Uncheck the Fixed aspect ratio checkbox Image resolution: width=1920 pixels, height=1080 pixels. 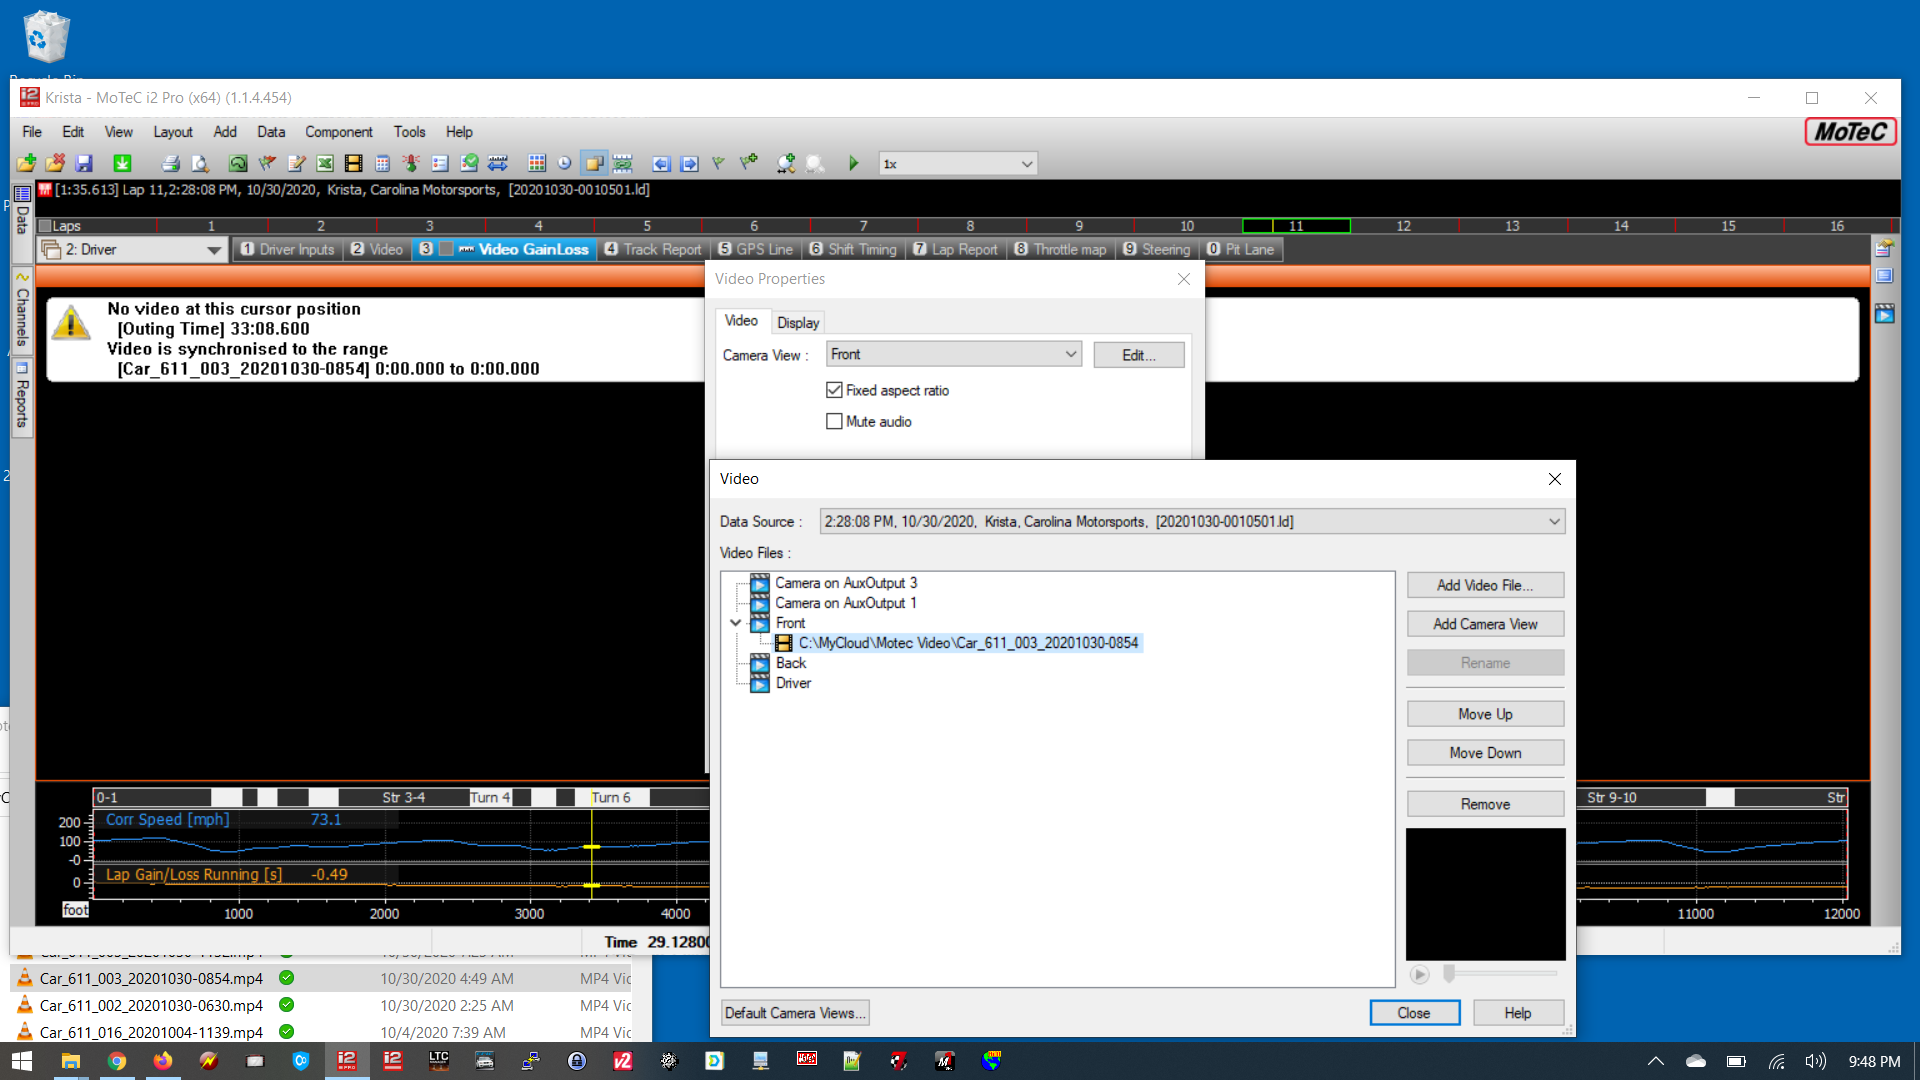[834, 390]
